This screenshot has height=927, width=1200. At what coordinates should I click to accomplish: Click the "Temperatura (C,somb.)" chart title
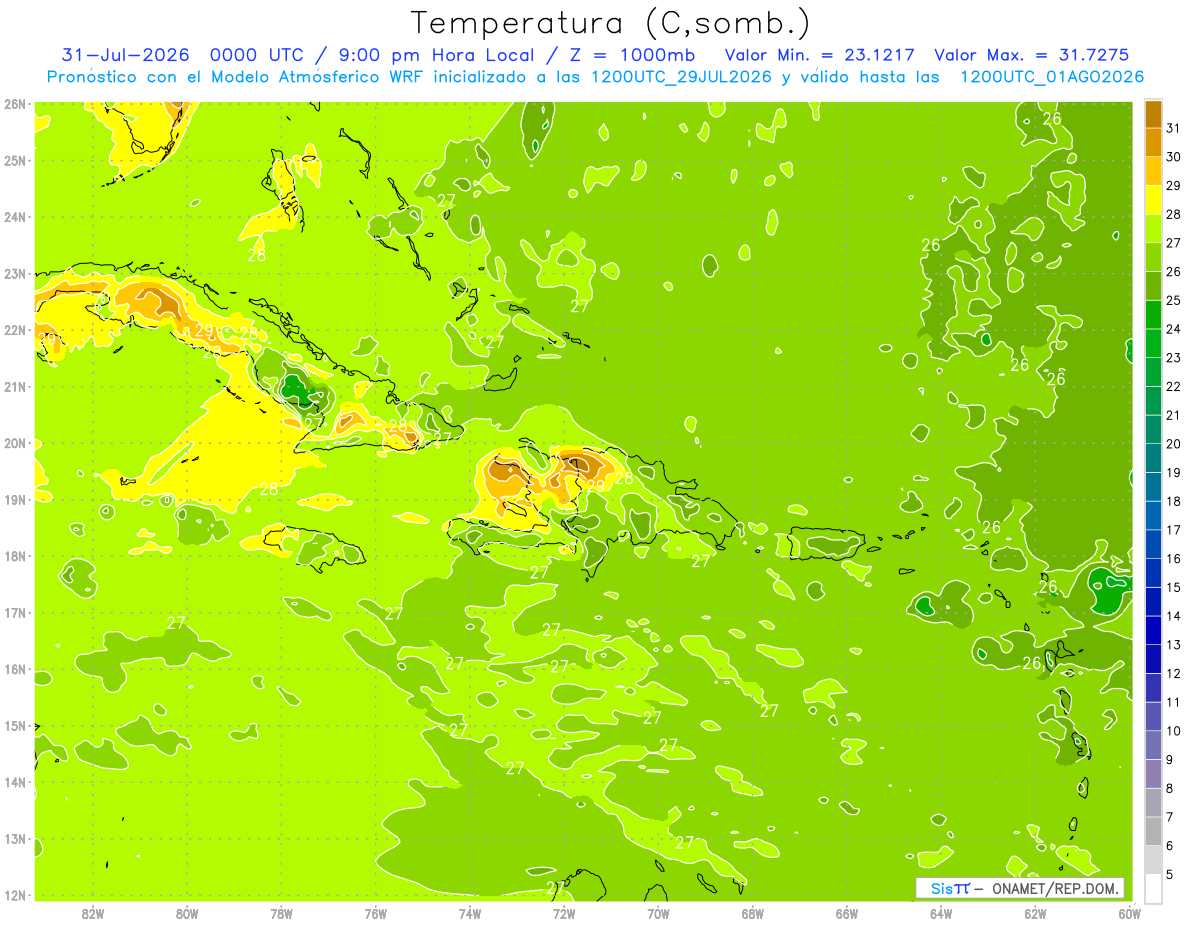coord(611,23)
